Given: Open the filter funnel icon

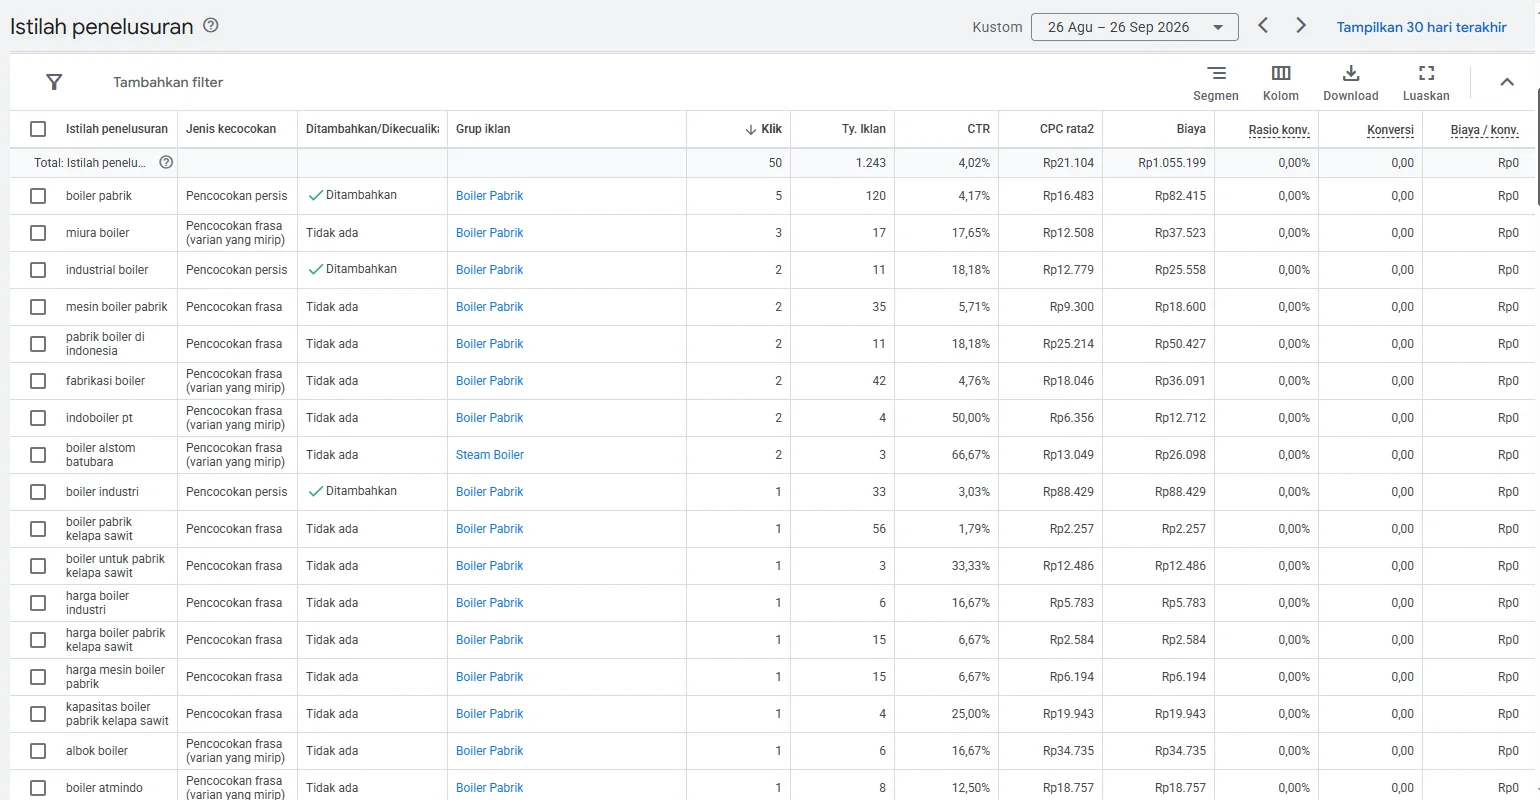Looking at the screenshot, I should click(x=55, y=82).
